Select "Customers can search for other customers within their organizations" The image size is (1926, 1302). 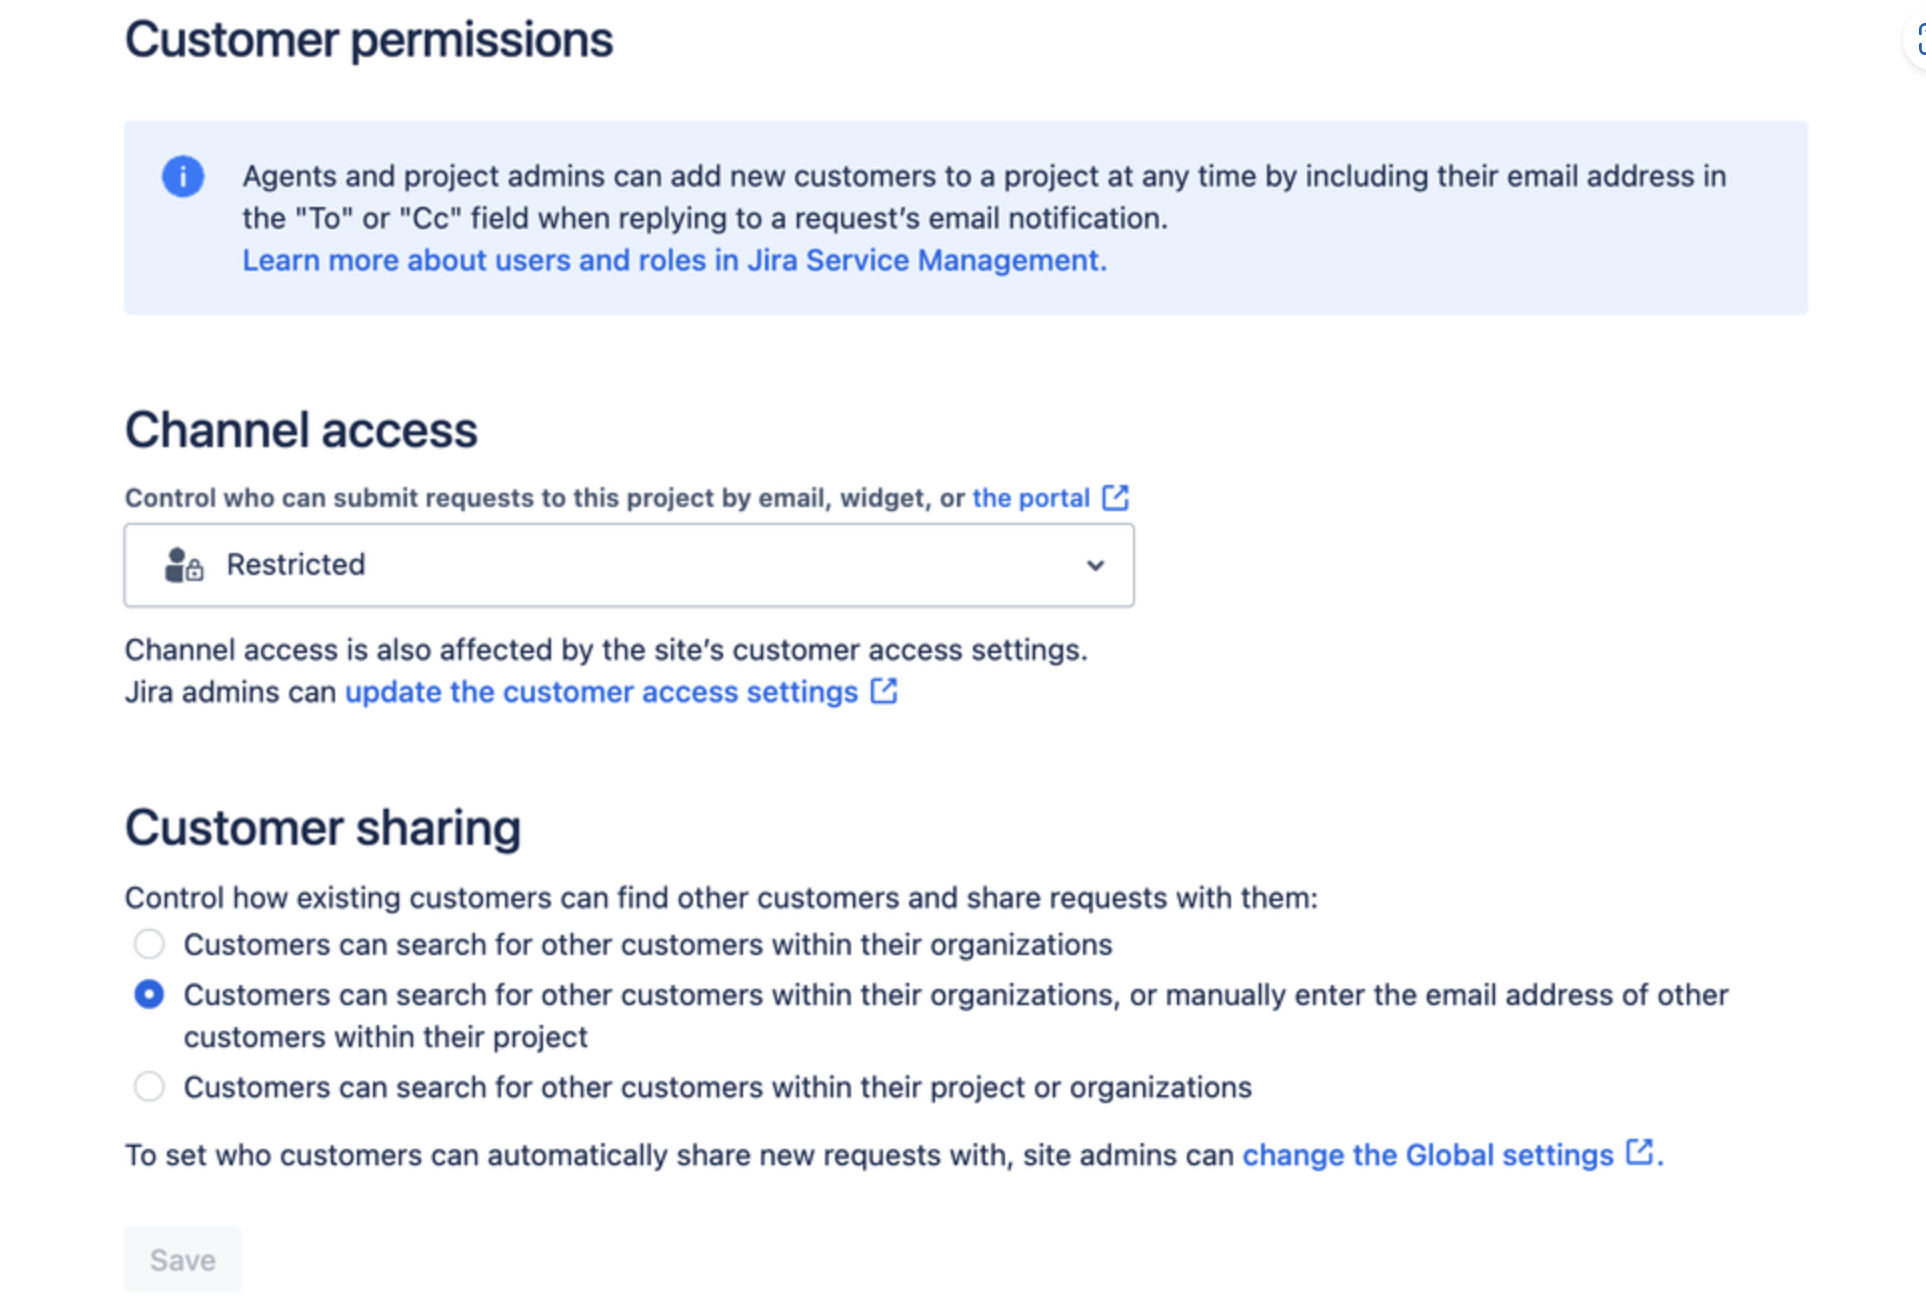[x=149, y=943]
